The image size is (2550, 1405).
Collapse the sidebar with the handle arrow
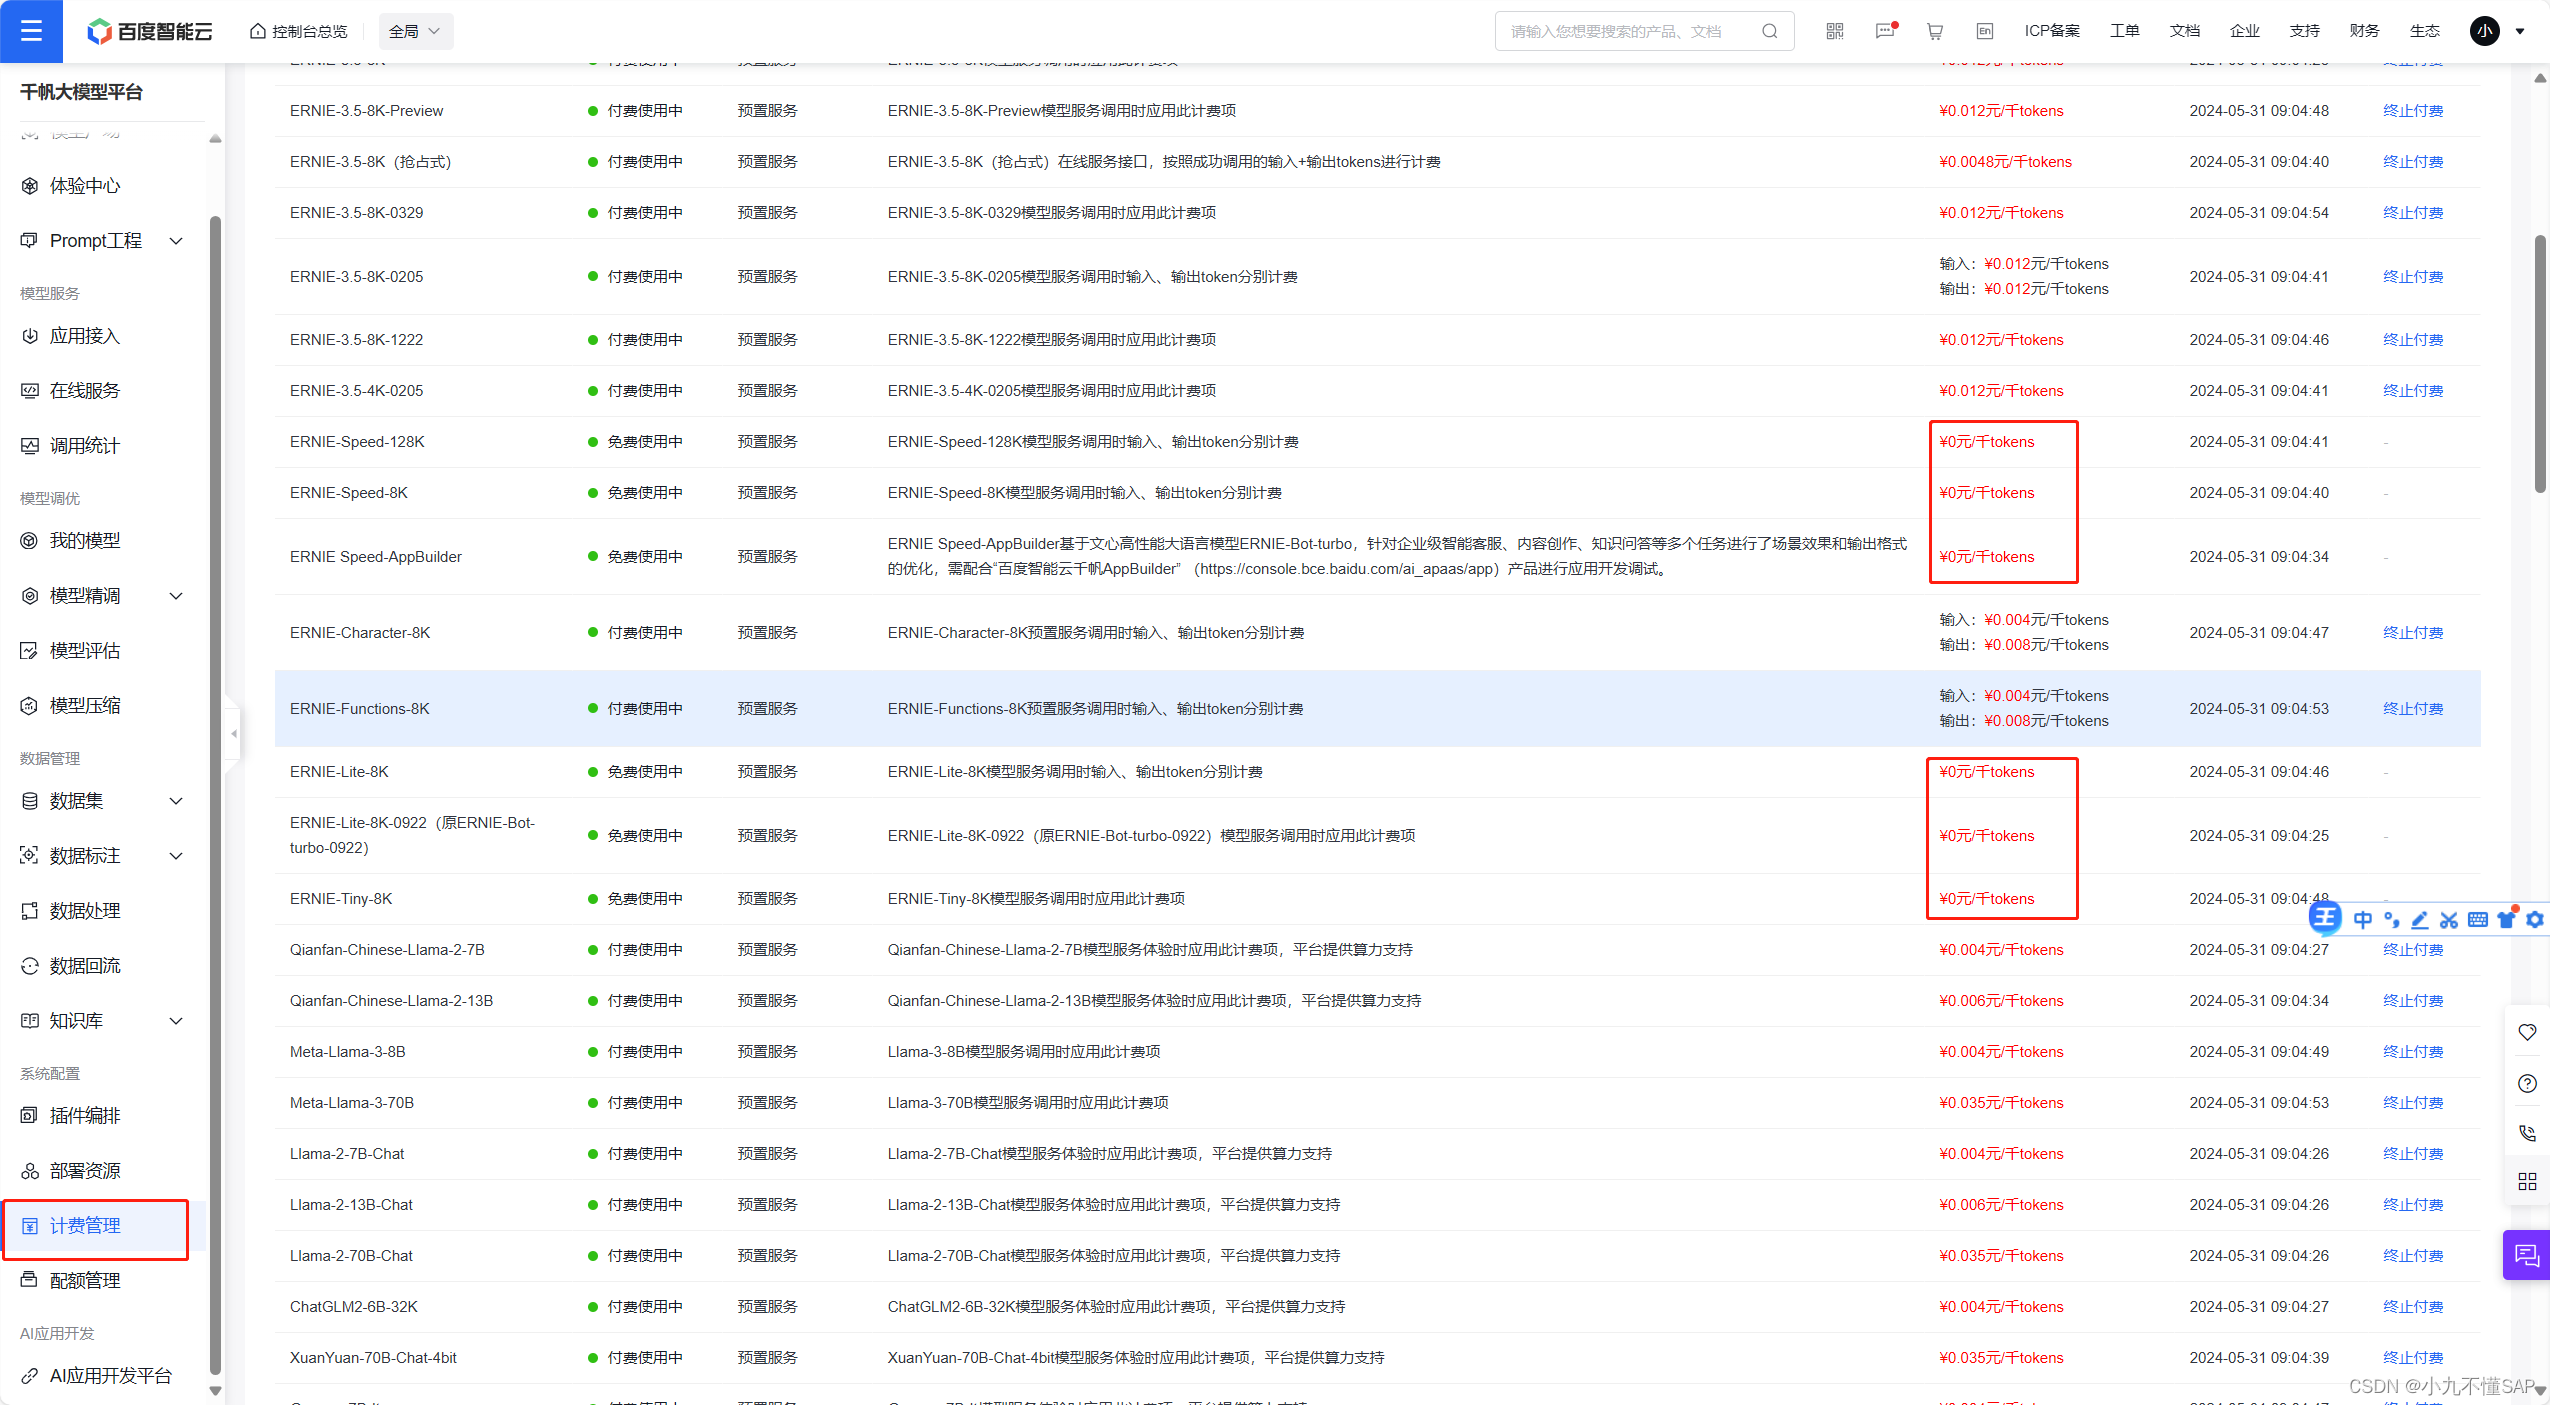pyautogui.click(x=233, y=734)
